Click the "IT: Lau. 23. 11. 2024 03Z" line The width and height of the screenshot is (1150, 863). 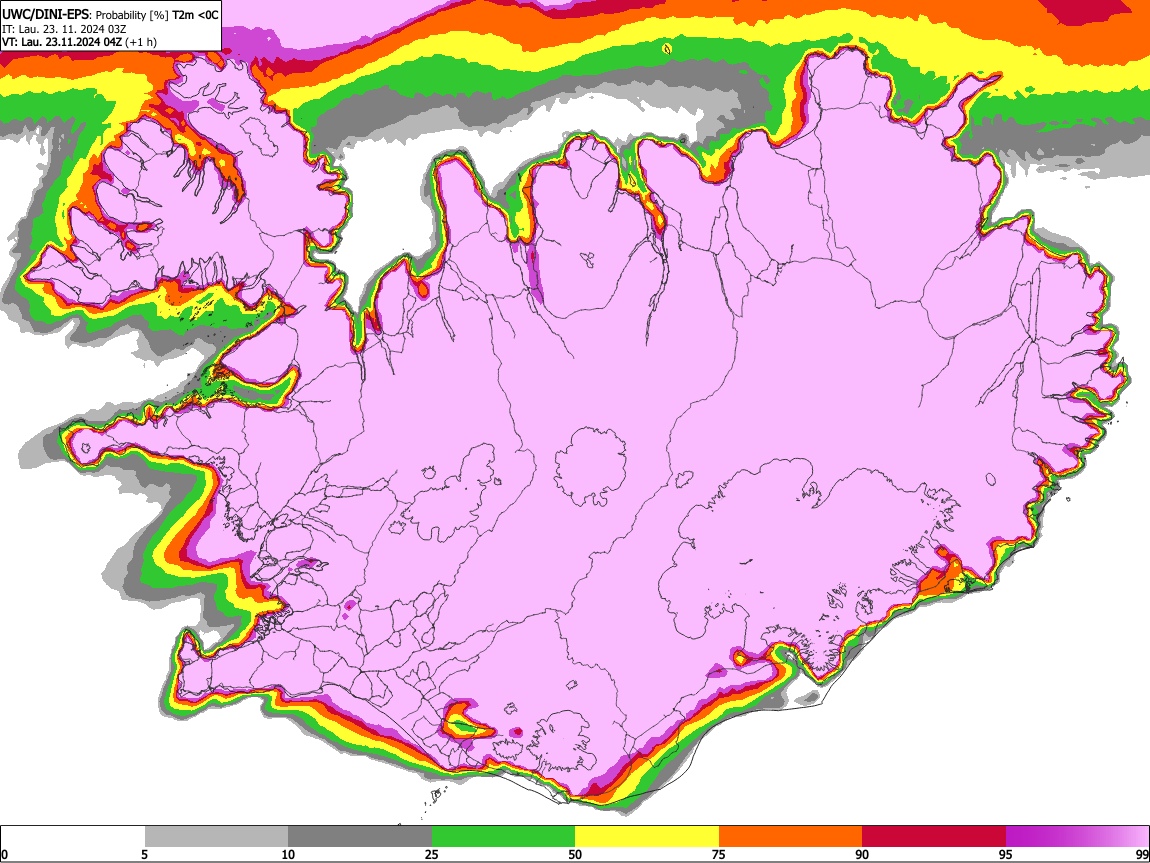pos(64,29)
